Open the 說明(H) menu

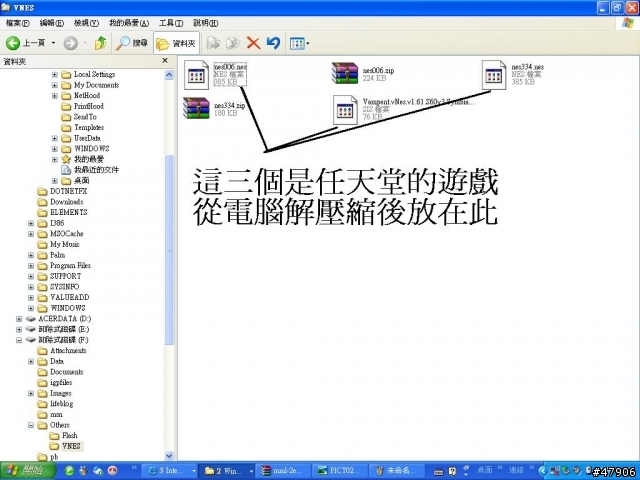pos(205,23)
